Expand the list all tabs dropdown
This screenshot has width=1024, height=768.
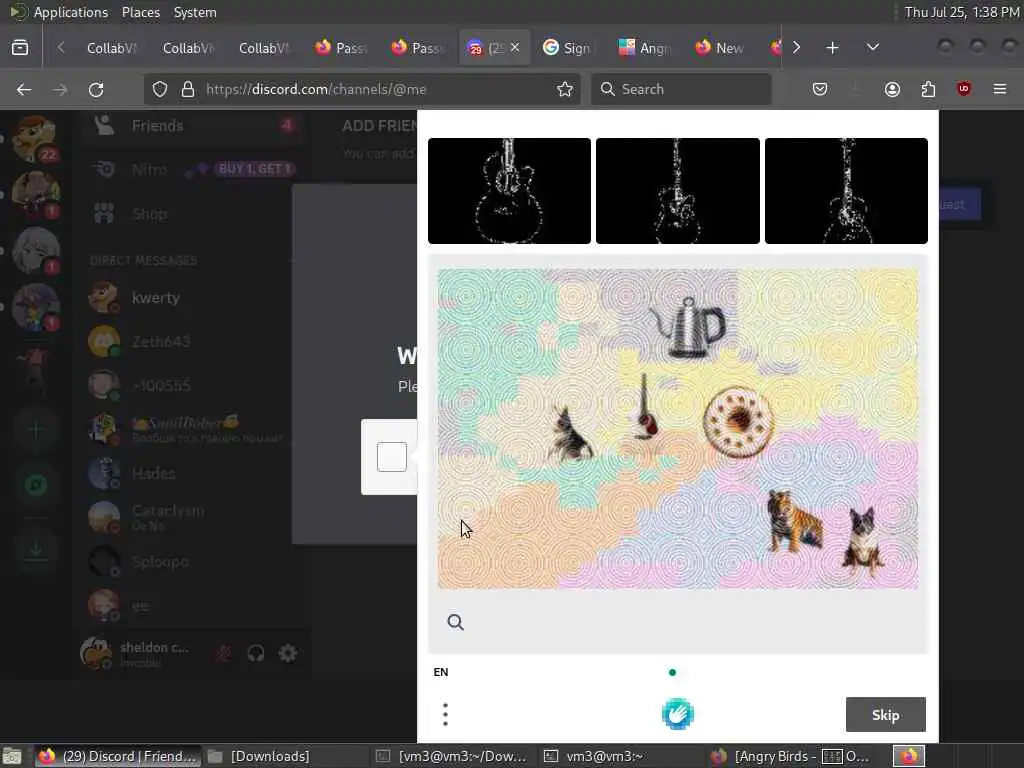point(872,48)
